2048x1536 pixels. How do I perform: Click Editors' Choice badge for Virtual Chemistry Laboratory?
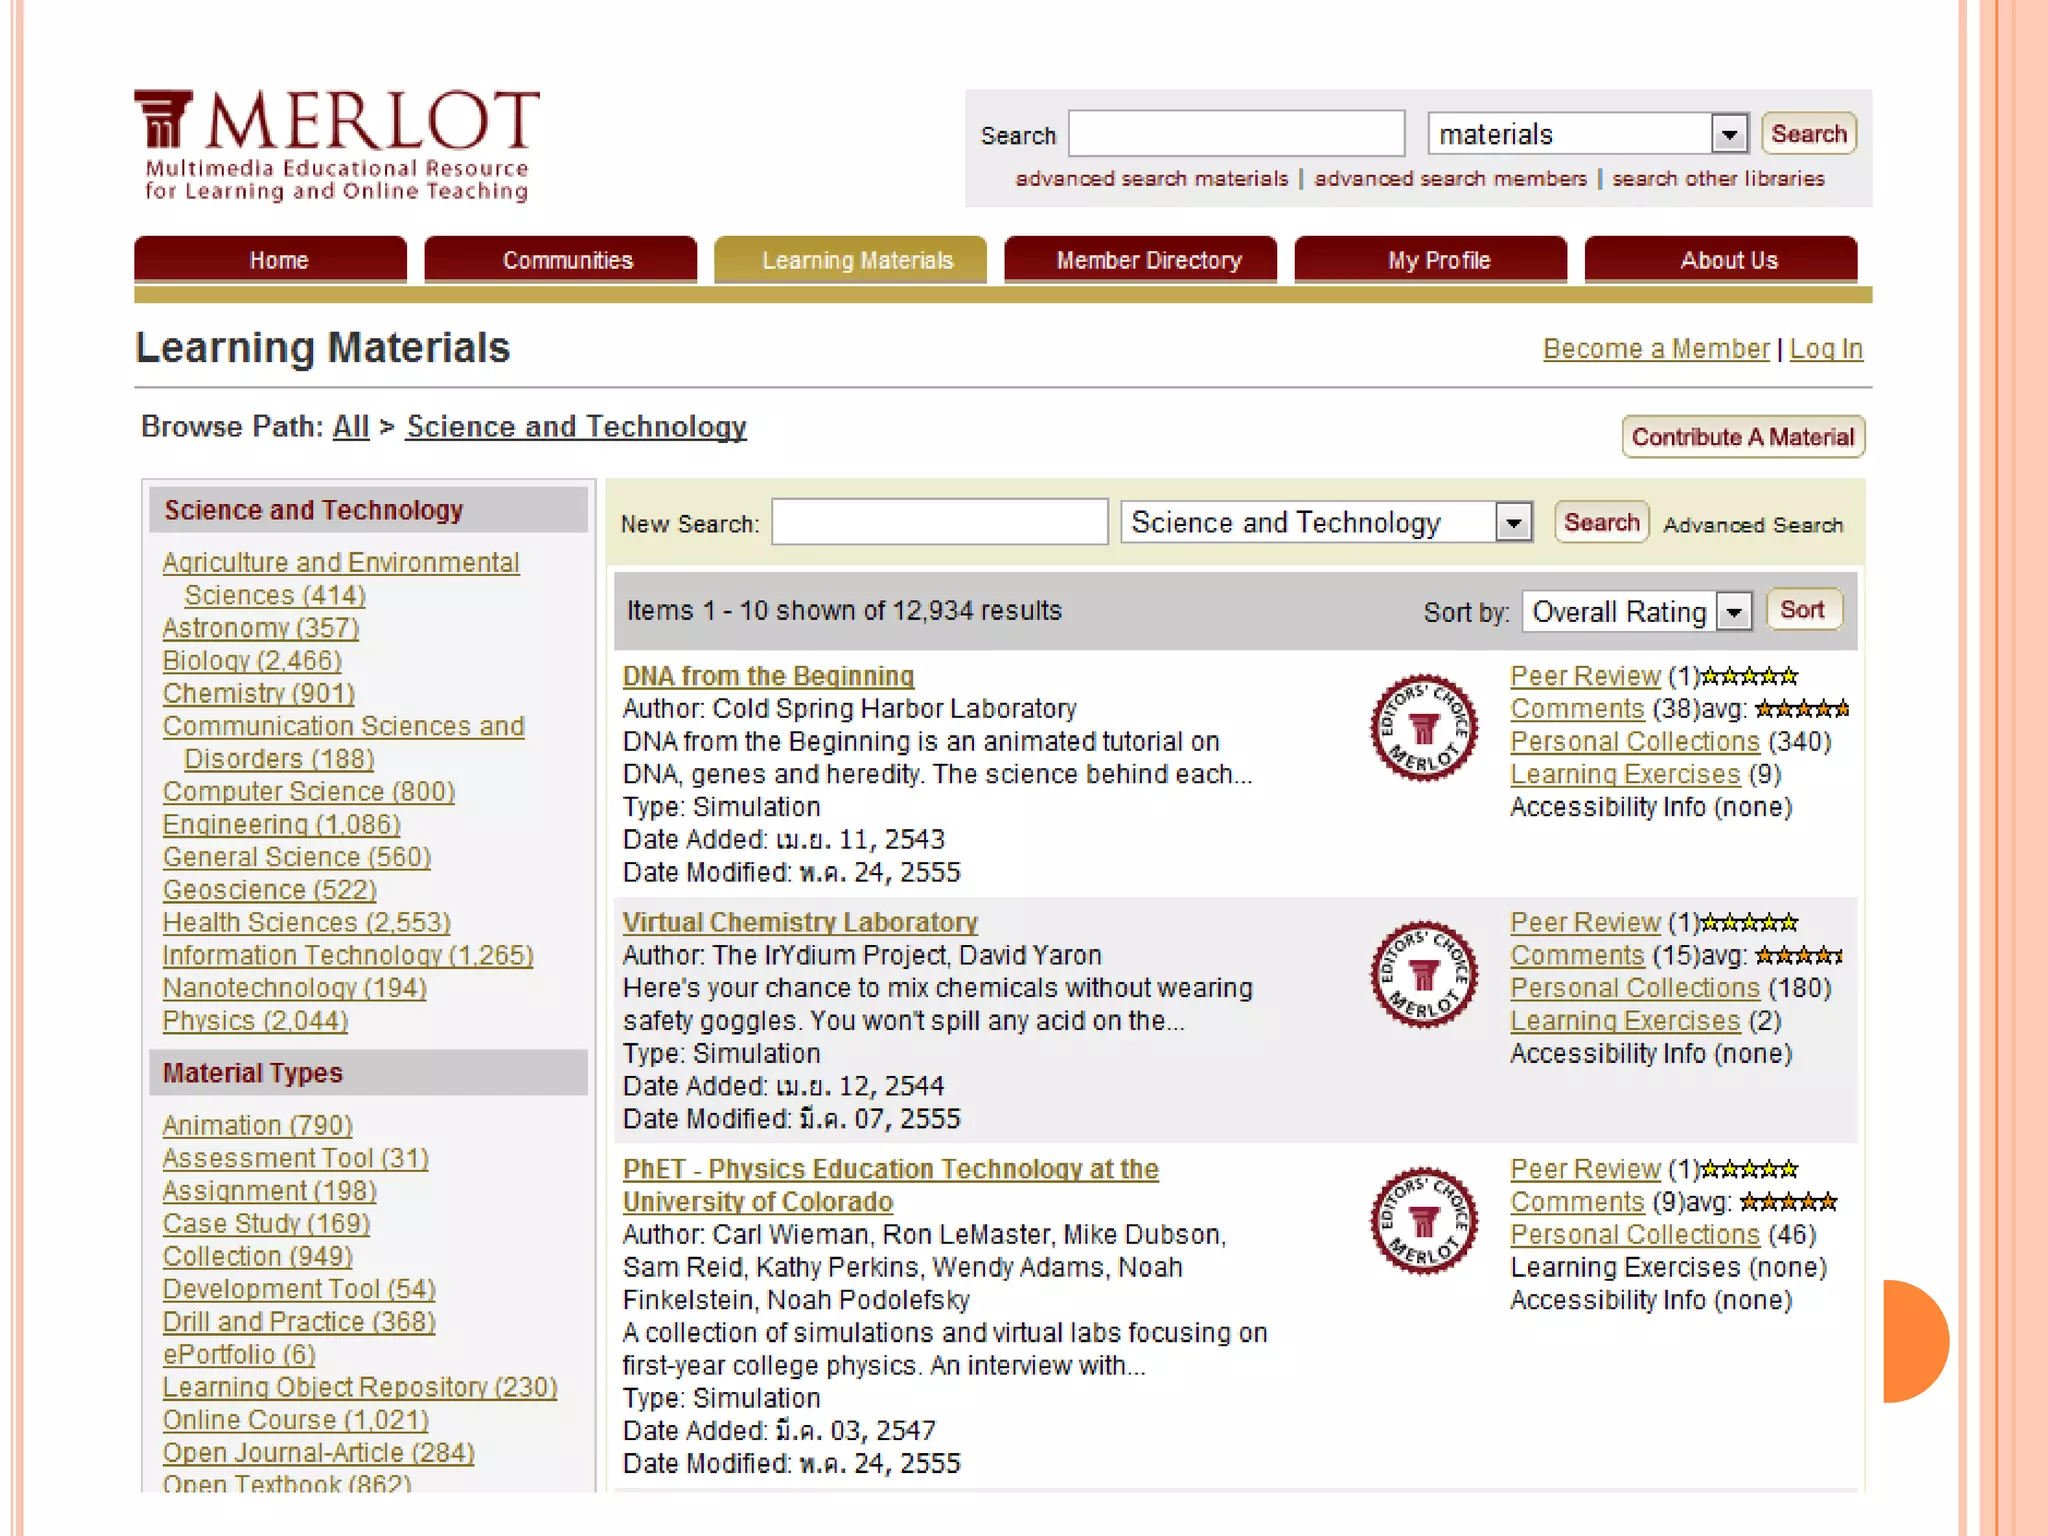[1423, 974]
